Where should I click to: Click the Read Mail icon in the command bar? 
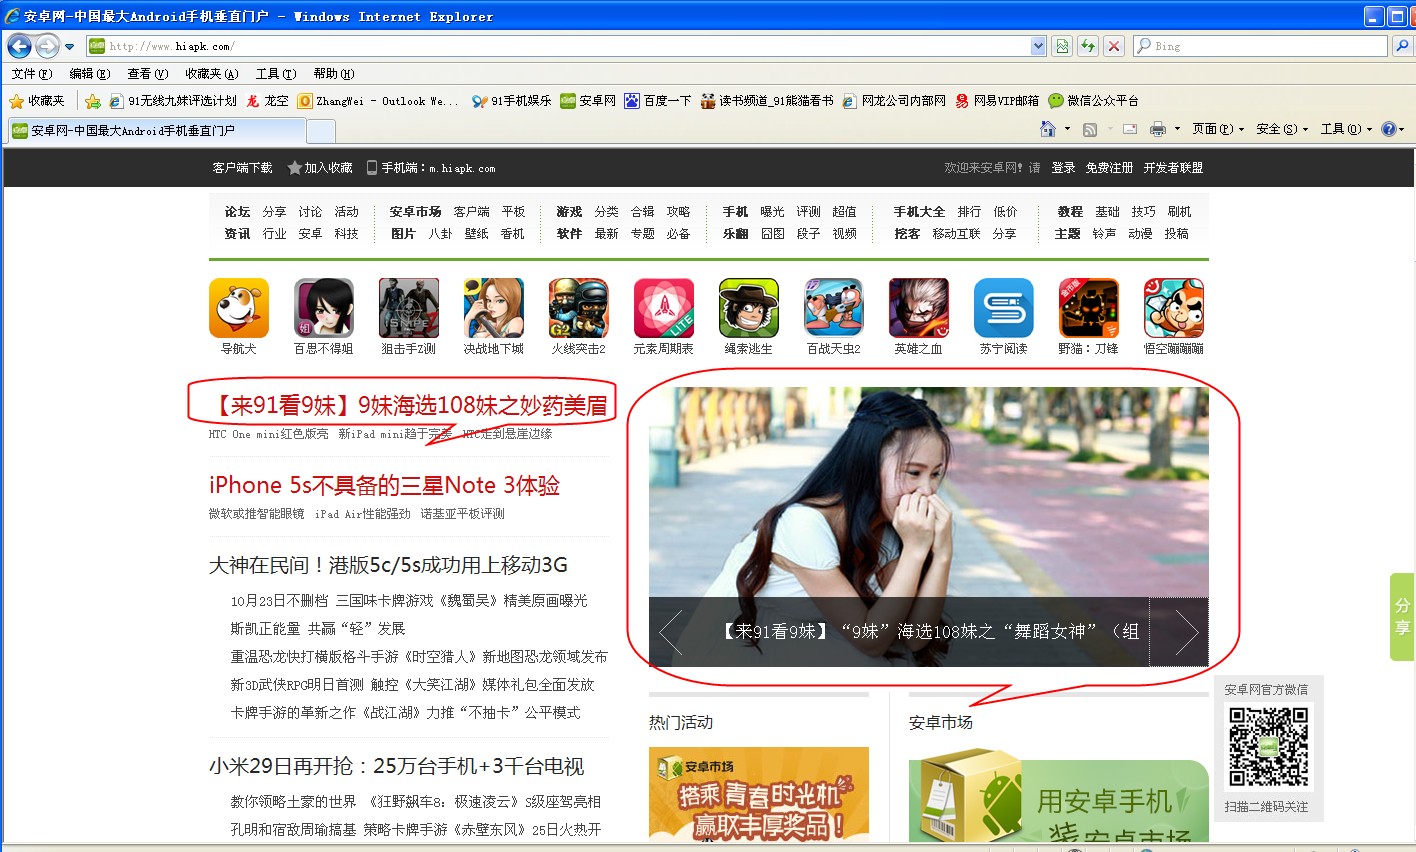[1130, 129]
